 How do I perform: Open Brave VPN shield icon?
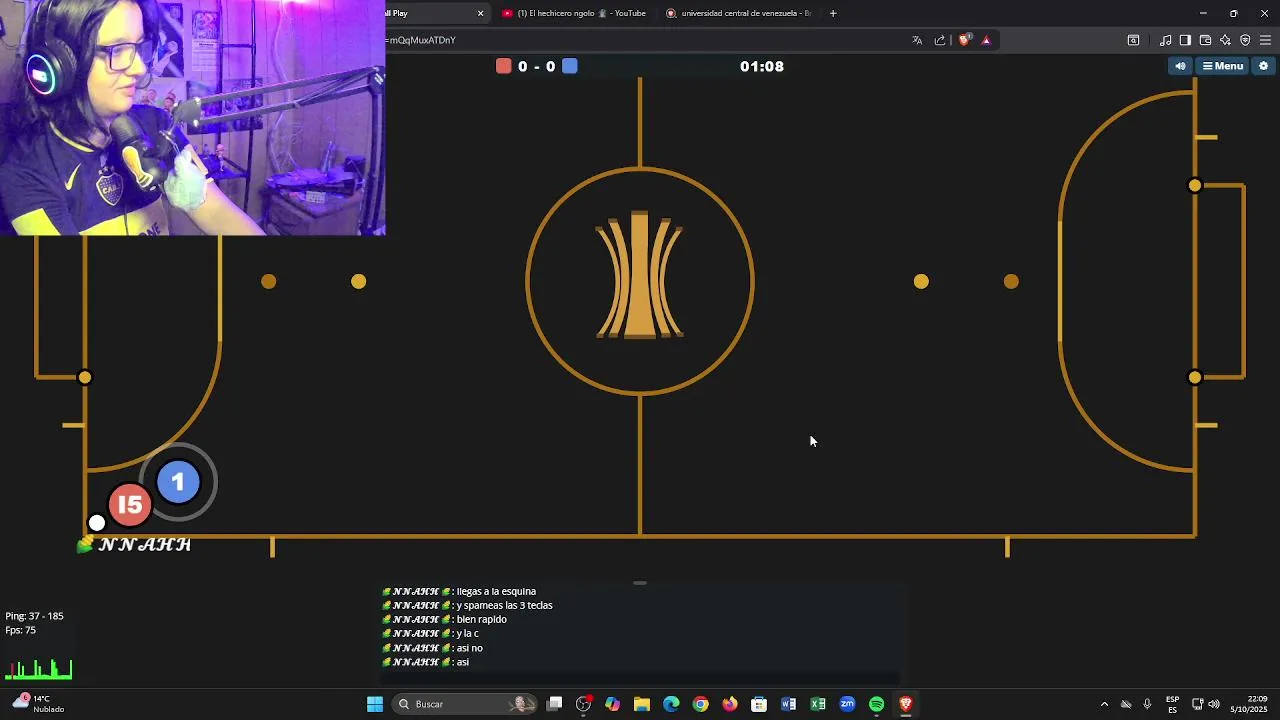point(1245,40)
